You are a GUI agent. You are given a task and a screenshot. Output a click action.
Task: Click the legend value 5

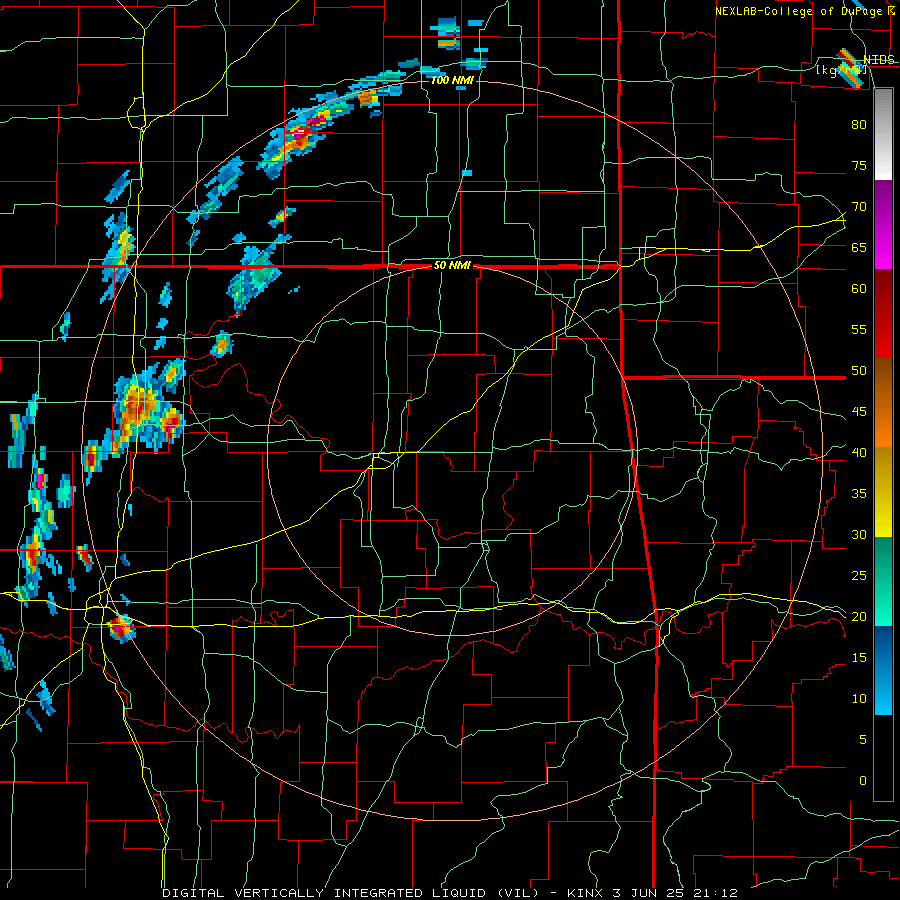863,740
